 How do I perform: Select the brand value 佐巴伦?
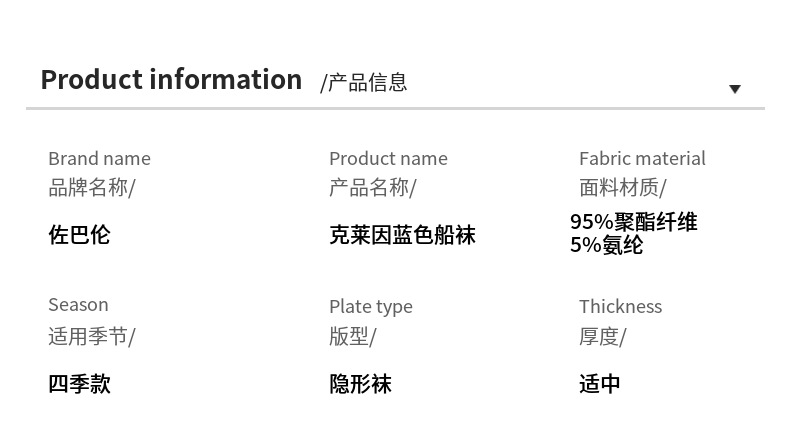pyautogui.click(x=79, y=235)
